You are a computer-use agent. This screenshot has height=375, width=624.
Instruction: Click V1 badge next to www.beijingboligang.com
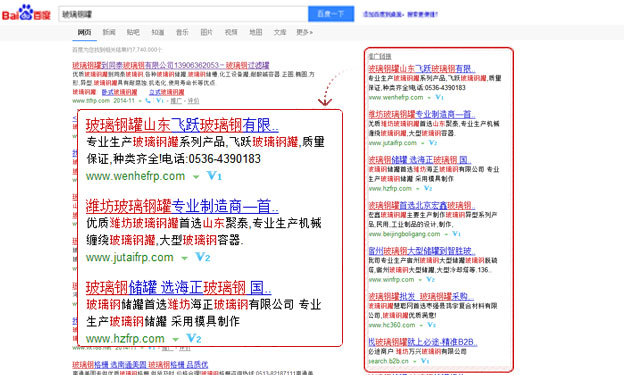[456, 234]
